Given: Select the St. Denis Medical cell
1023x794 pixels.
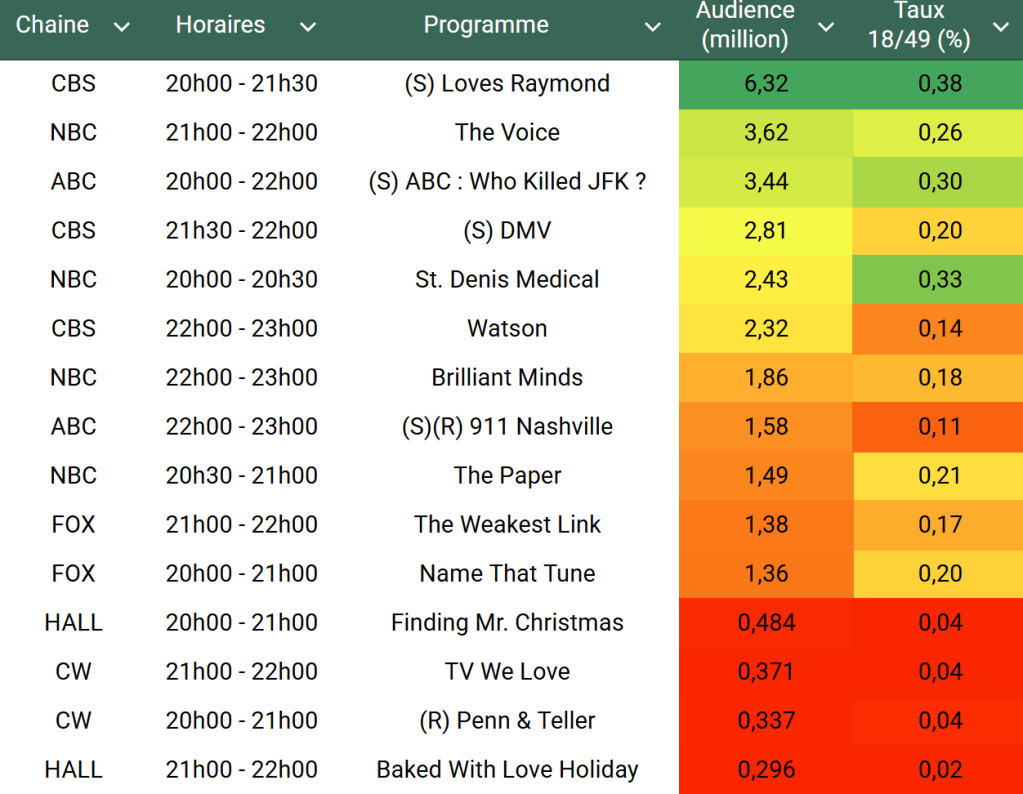Looking at the screenshot, I should point(507,280).
